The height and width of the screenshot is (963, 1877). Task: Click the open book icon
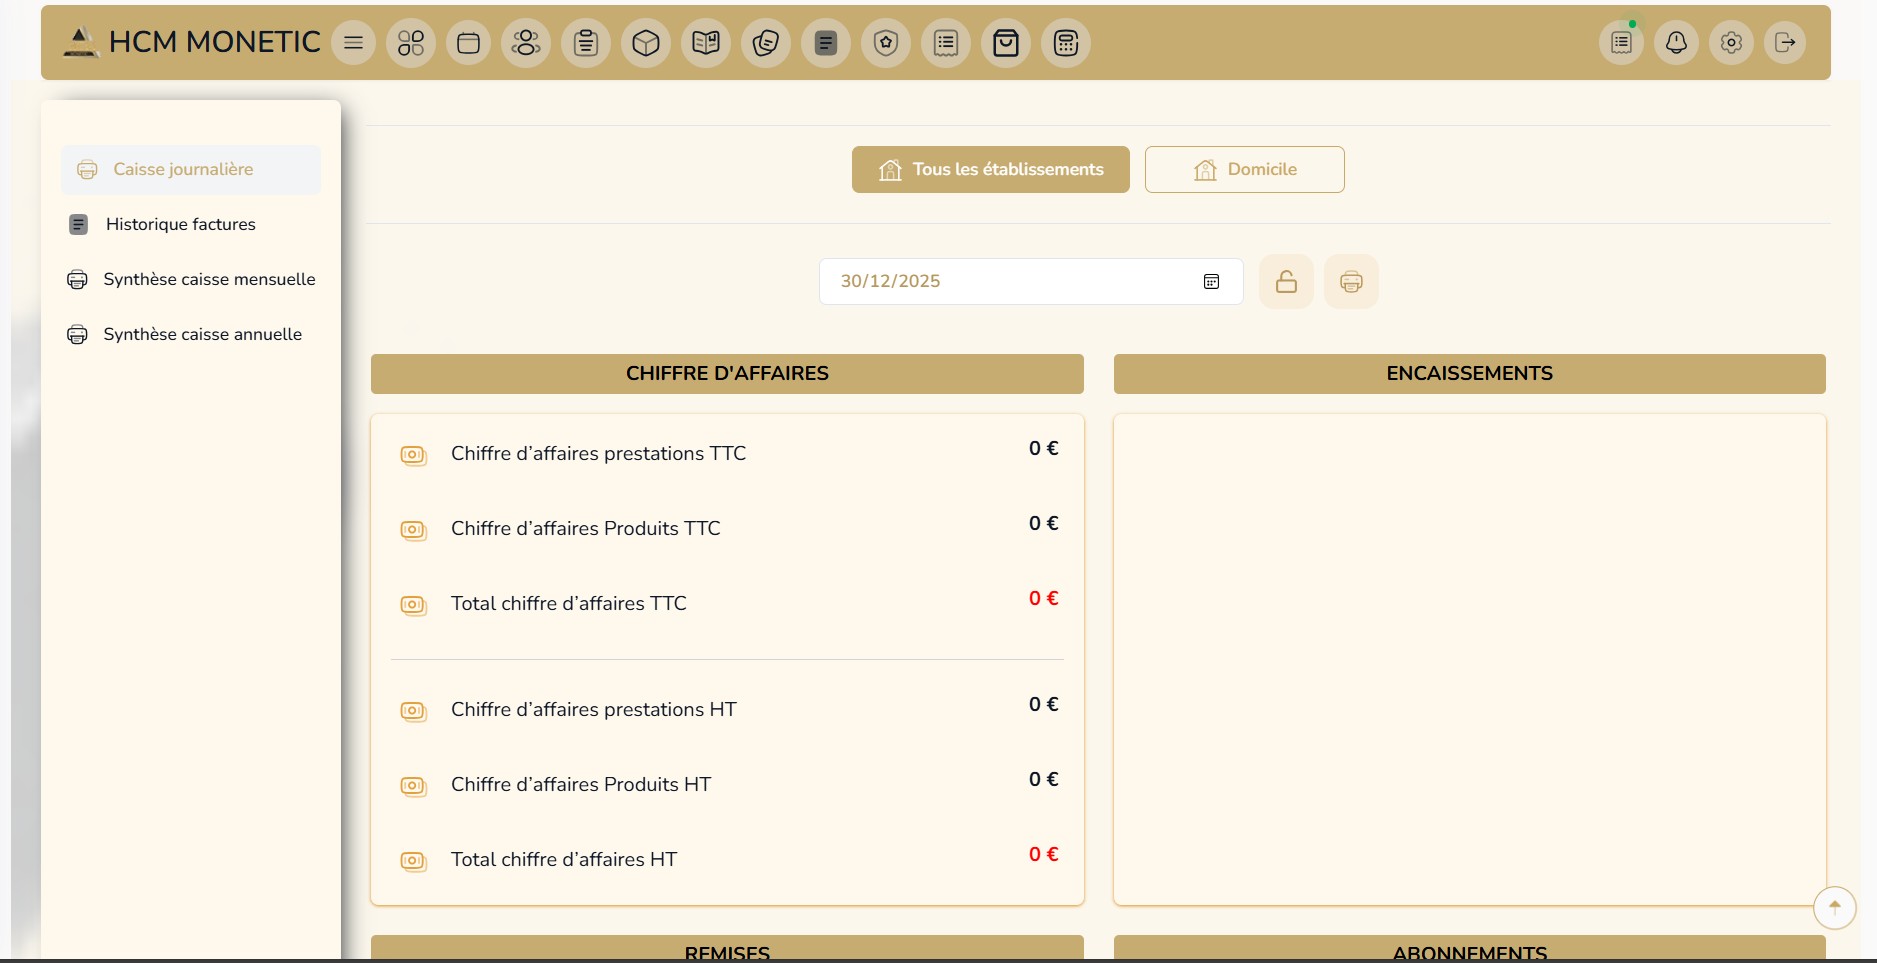[706, 43]
